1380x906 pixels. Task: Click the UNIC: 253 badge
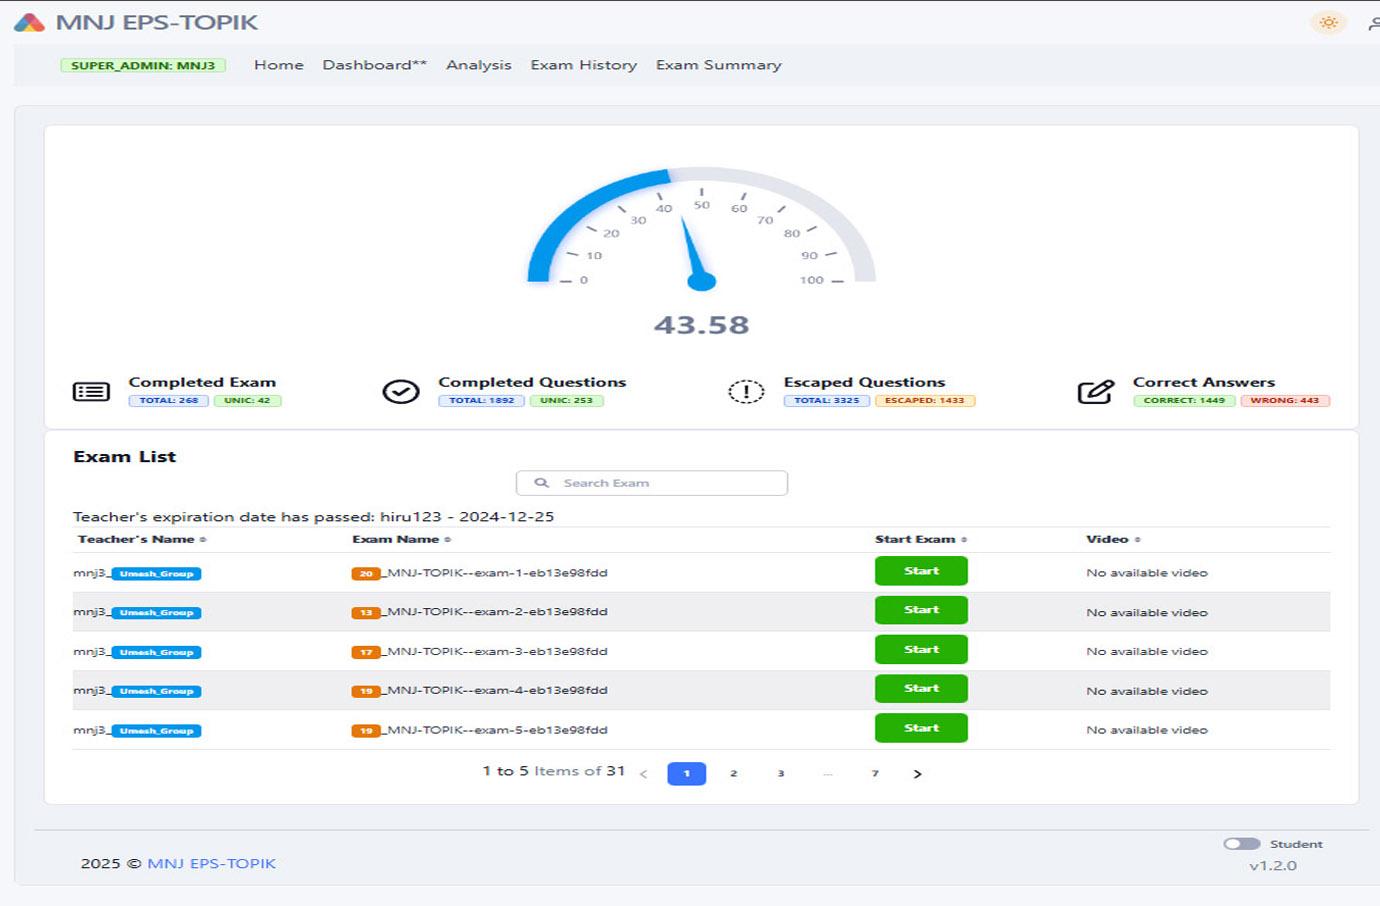coord(566,401)
